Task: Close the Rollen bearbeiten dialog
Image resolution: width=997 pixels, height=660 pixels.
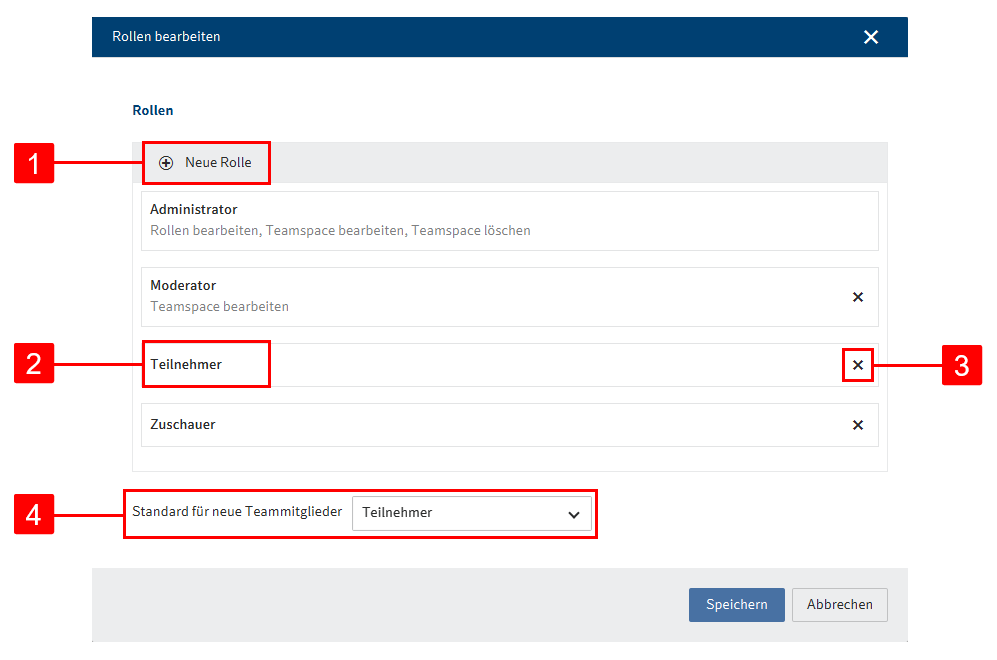Action: tap(870, 37)
